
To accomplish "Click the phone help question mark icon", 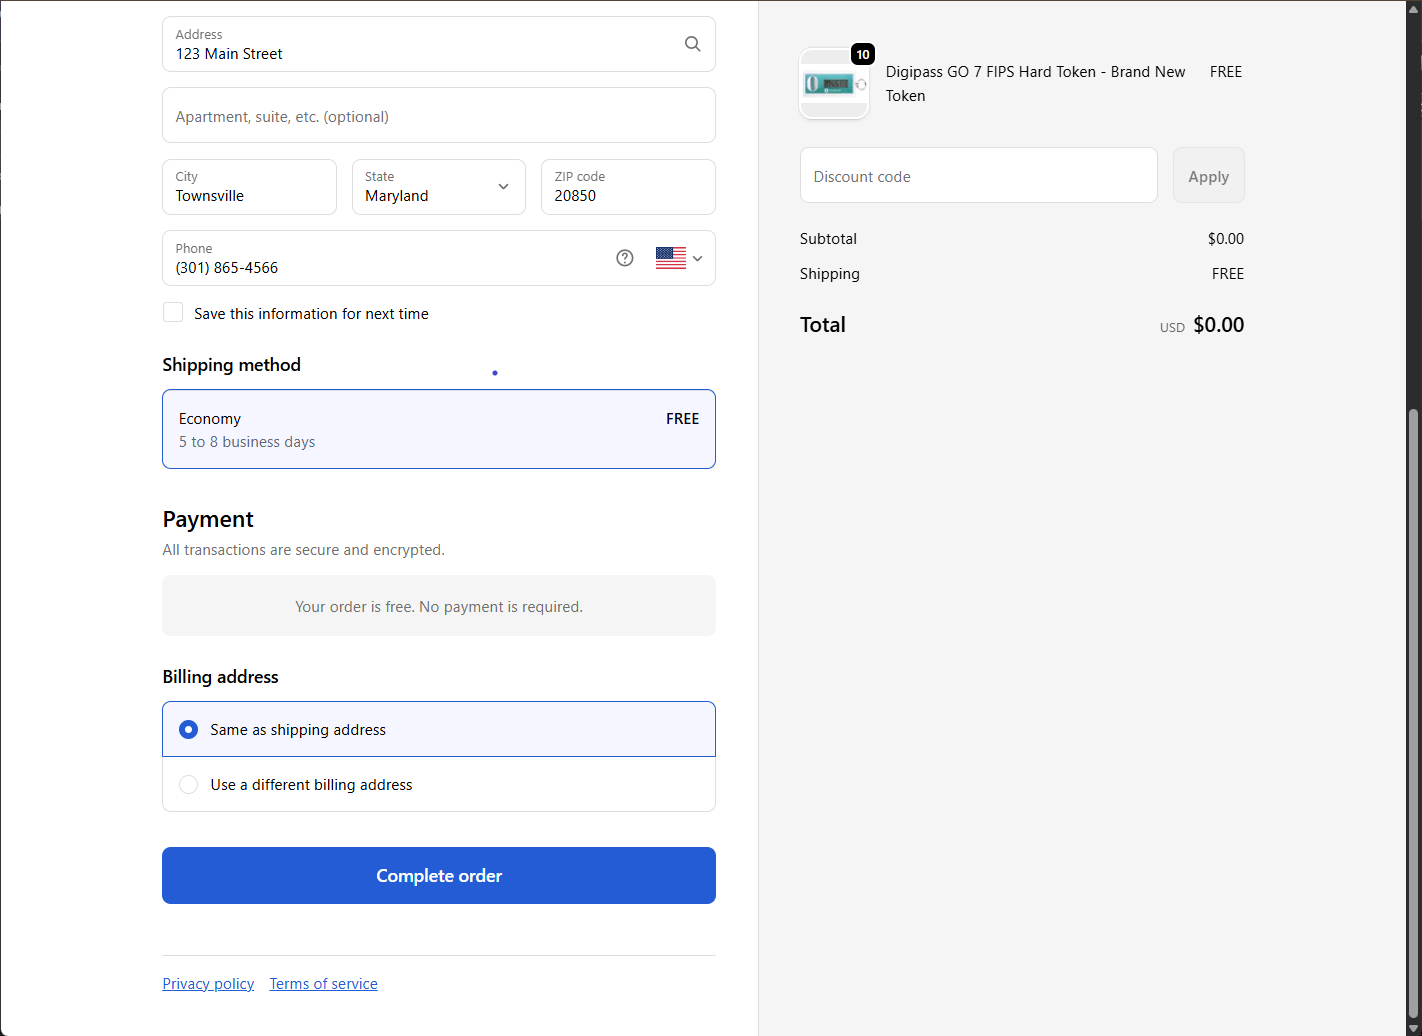I will pos(625,258).
